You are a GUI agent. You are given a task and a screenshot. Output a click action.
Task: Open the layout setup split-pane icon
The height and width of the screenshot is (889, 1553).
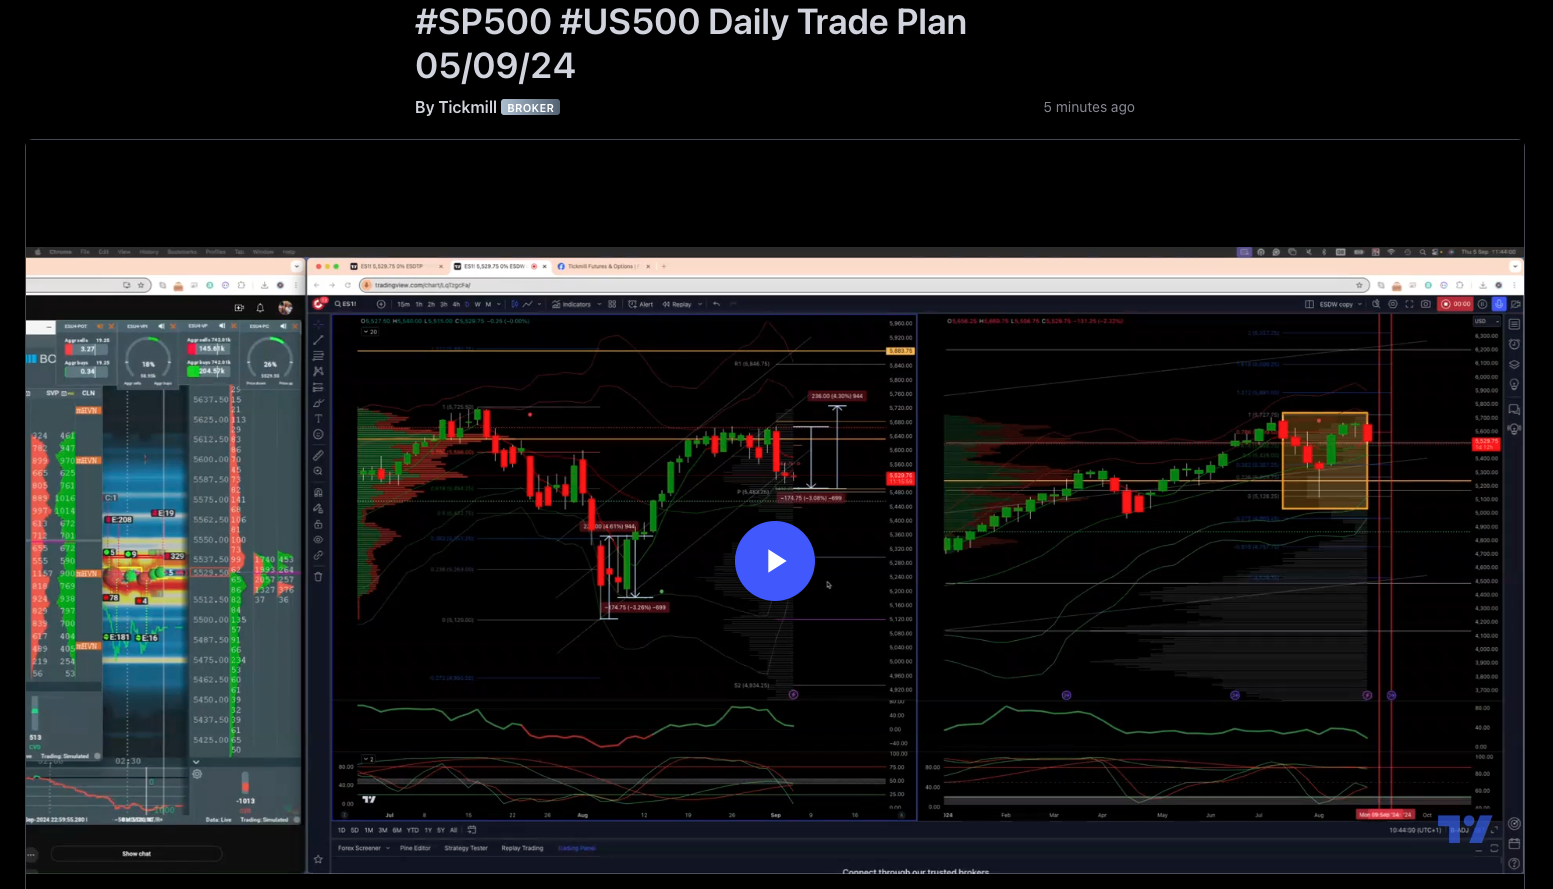click(x=1309, y=304)
